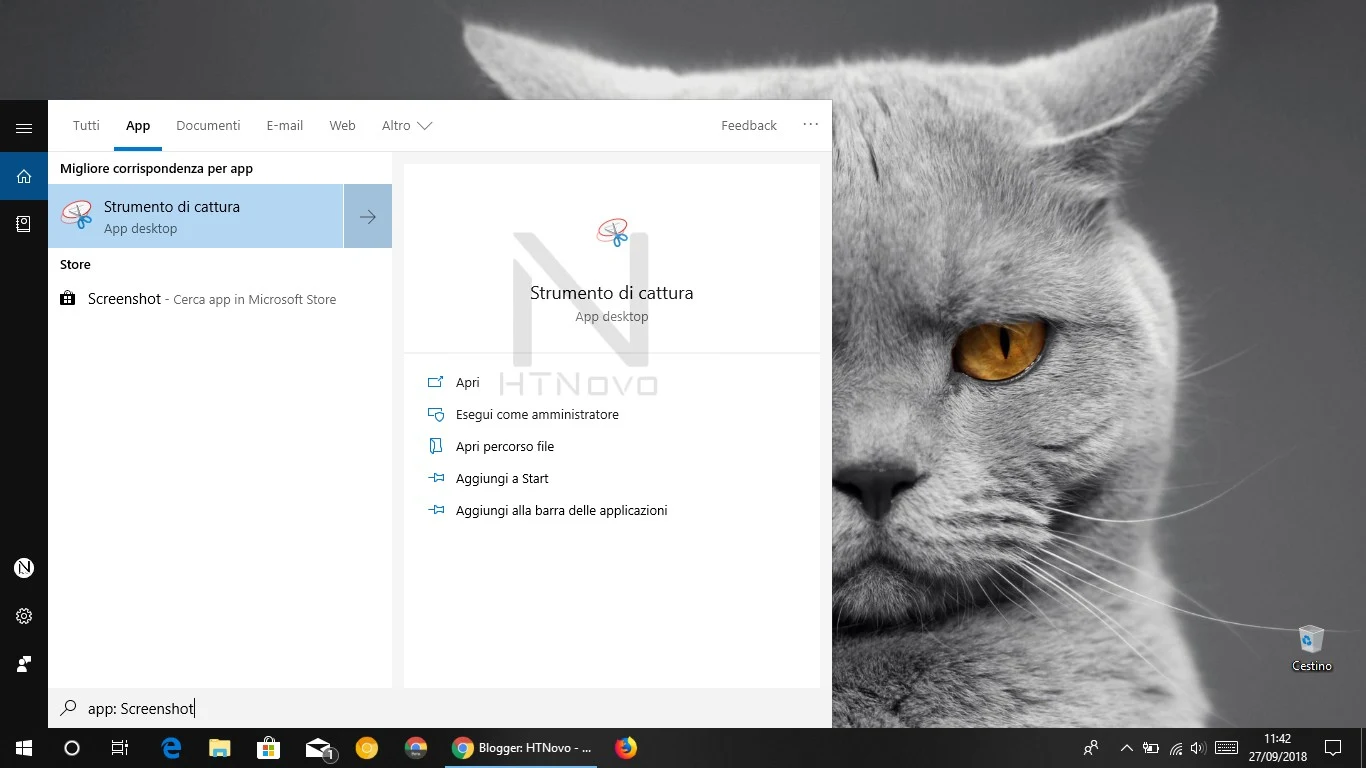Image resolution: width=1366 pixels, height=768 pixels.
Task: Open the Mail app on taskbar
Action: click(x=319, y=748)
